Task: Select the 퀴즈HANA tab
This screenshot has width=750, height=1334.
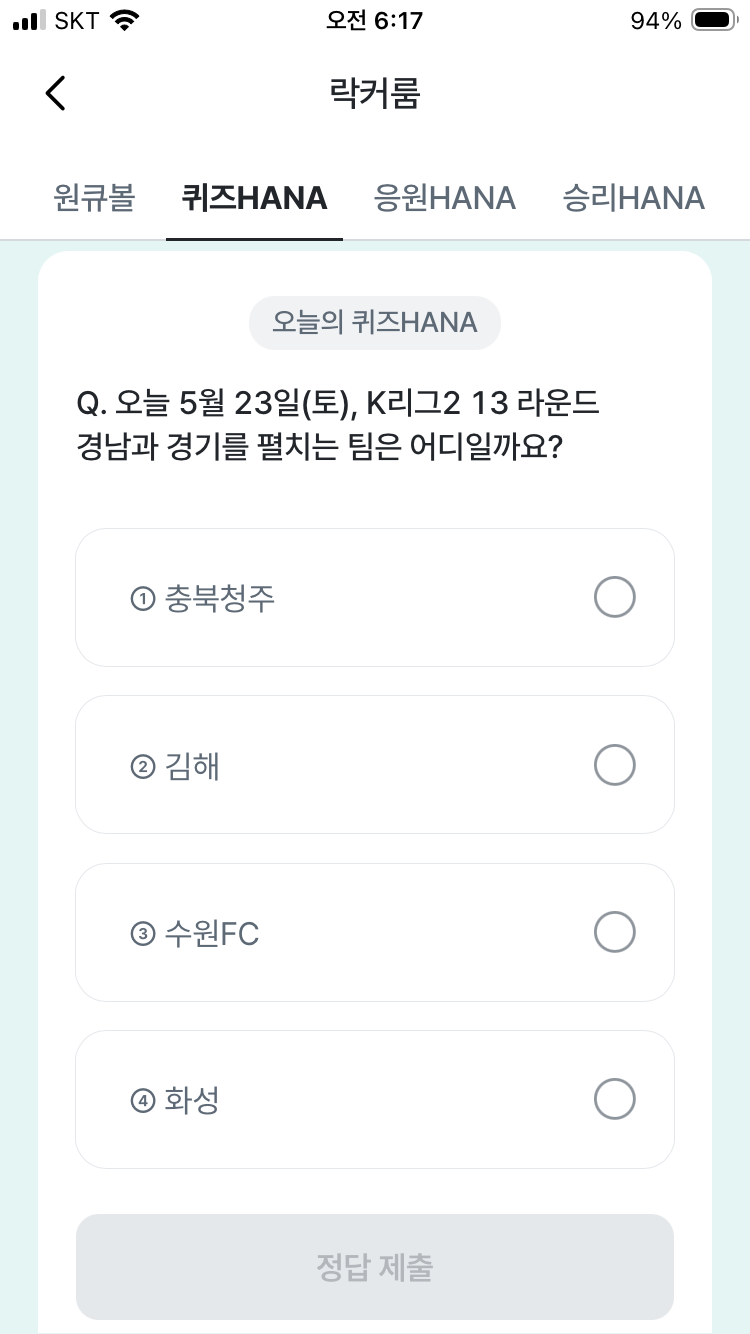Action: click(x=254, y=198)
